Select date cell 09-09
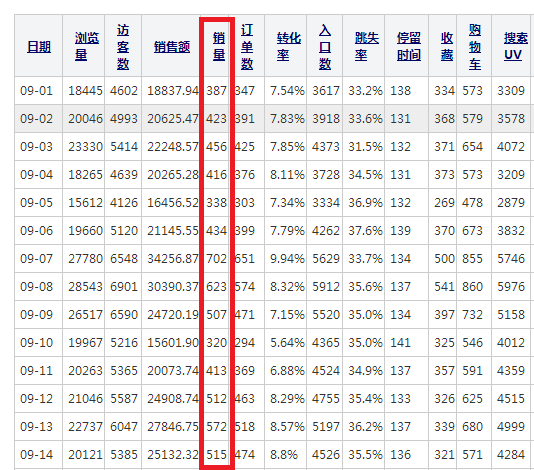Image resolution: width=534 pixels, height=470 pixels. 36,314
